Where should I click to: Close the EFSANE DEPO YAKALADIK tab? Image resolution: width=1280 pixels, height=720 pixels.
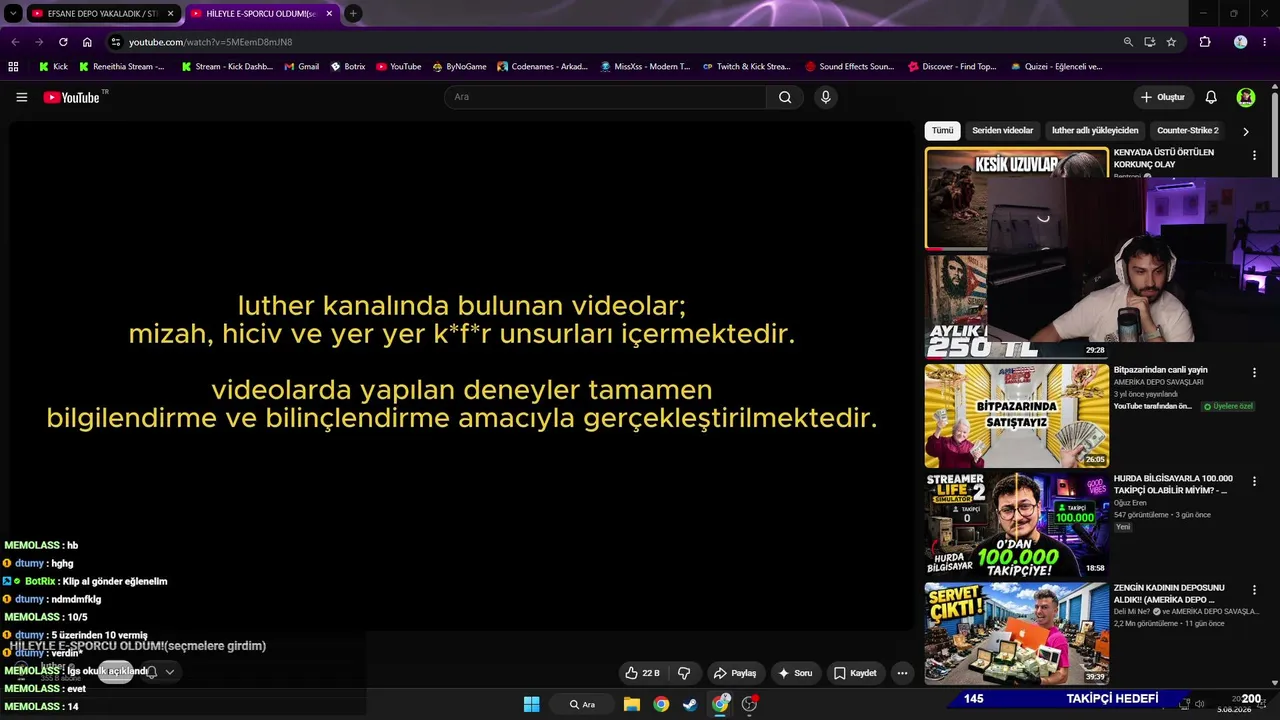pos(170,14)
